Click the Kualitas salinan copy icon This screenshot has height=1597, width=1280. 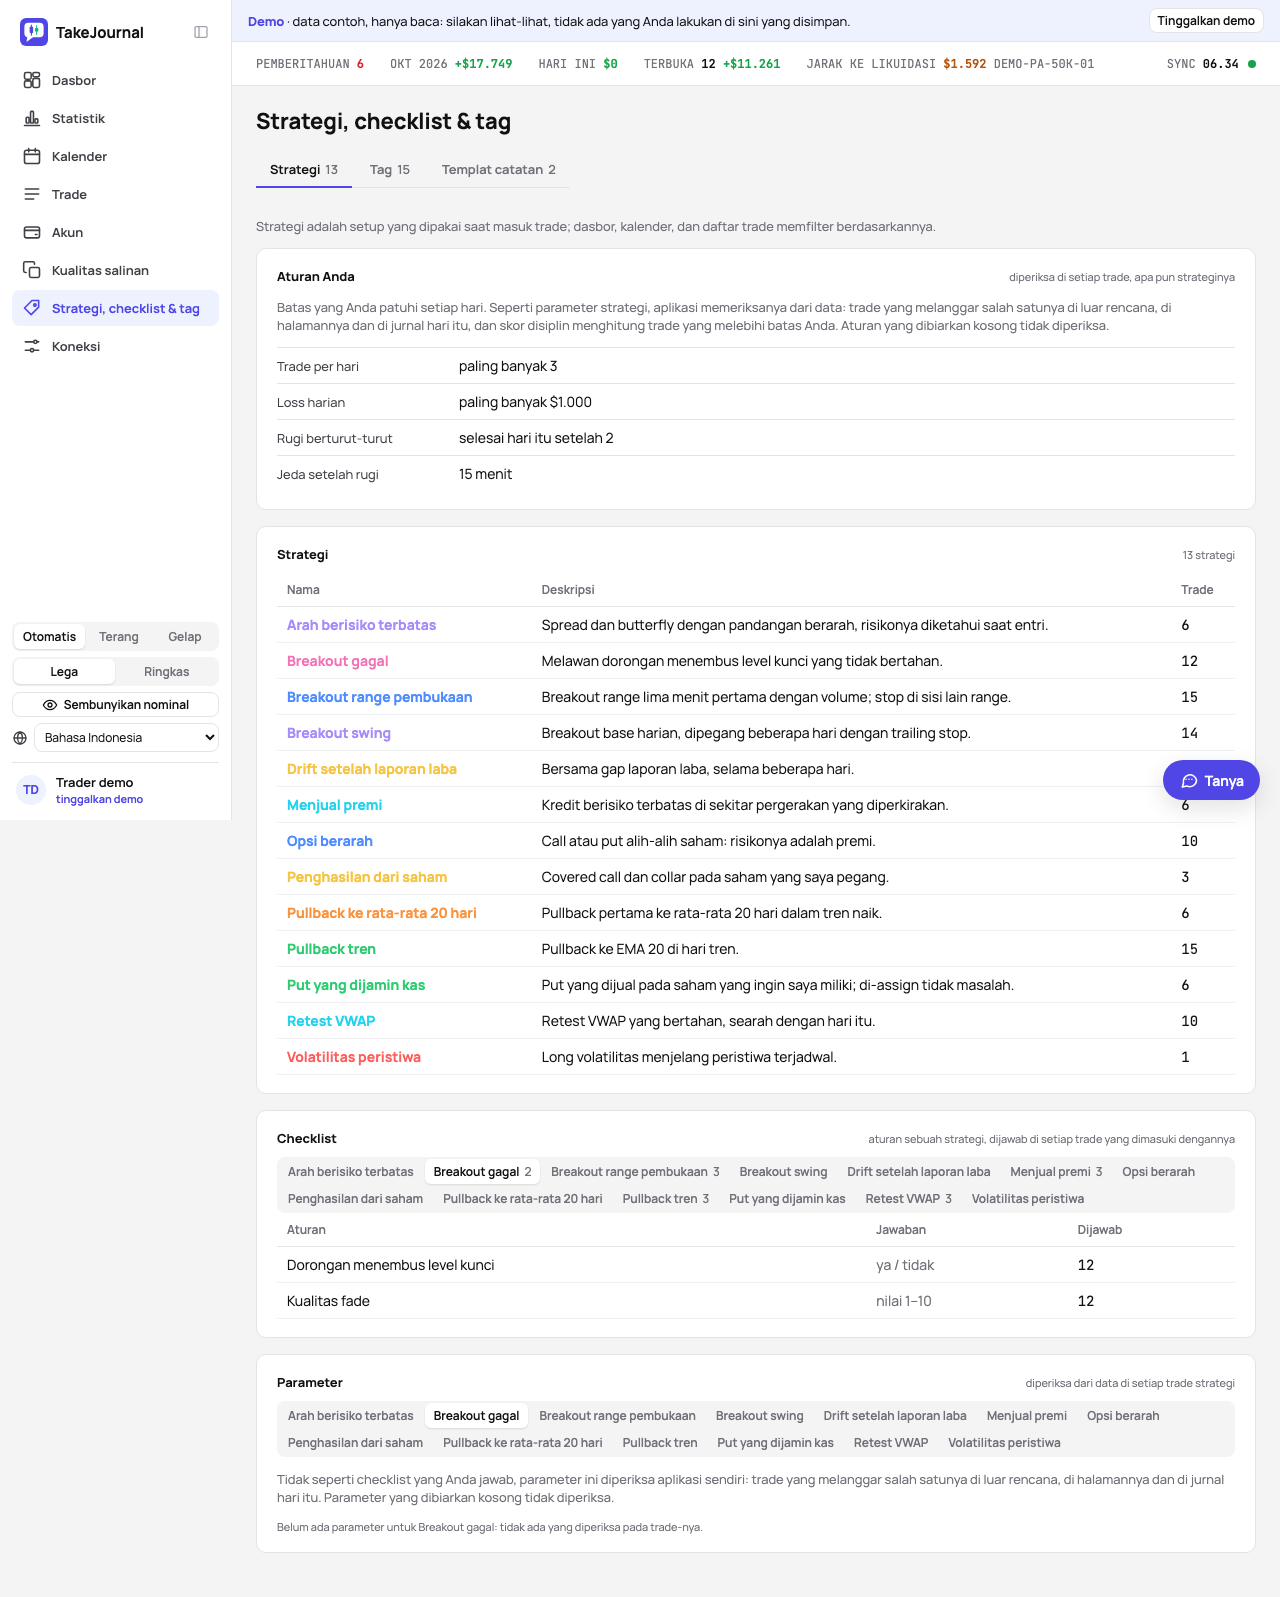32,270
